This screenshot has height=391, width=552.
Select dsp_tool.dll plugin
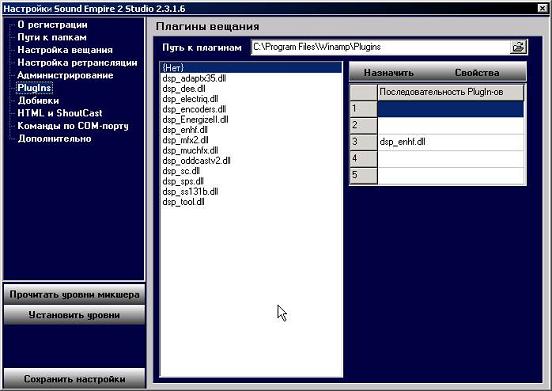click(x=251, y=202)
